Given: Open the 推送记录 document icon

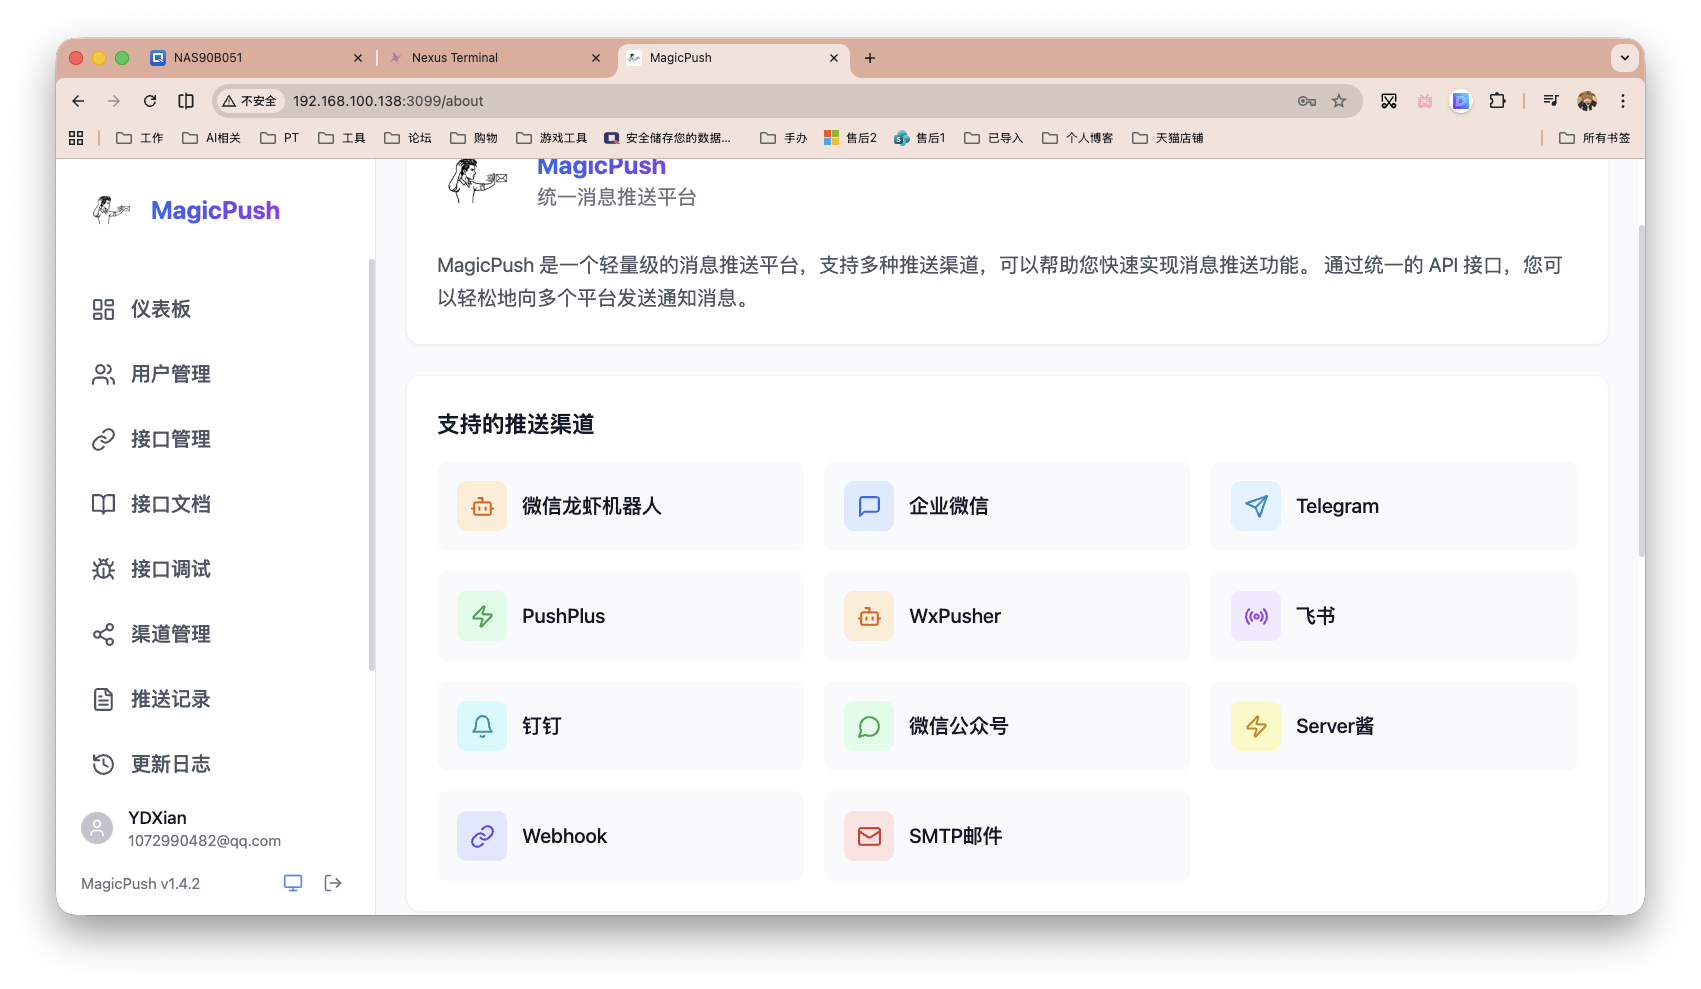Looking at the screenshot, I should coord(102,699).
